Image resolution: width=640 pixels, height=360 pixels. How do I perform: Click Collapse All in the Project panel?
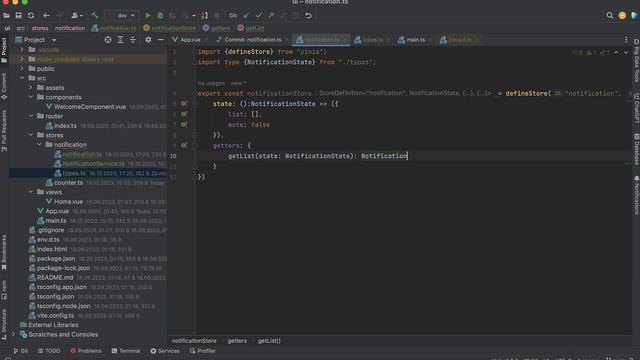click(133, 40)
